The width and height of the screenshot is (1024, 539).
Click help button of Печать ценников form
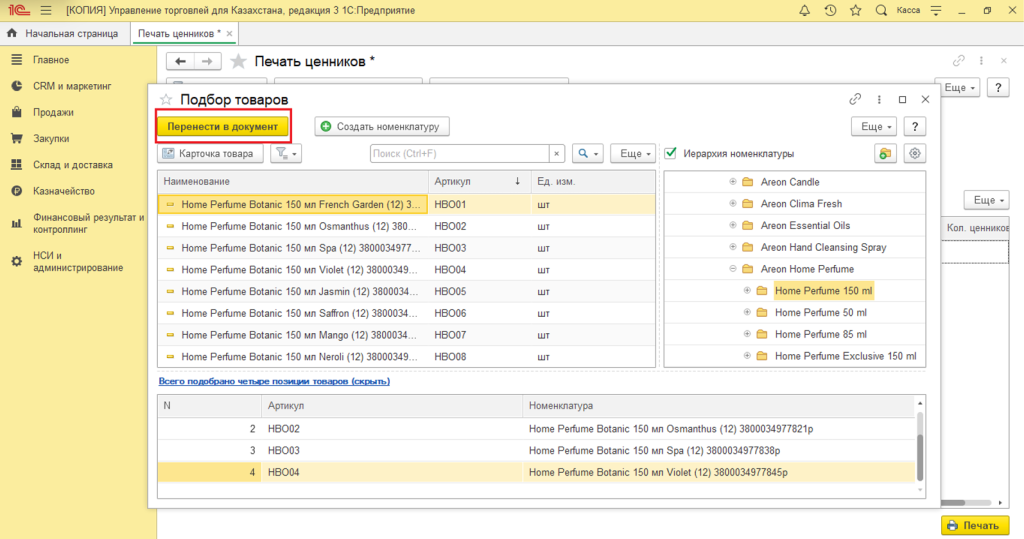998,88
